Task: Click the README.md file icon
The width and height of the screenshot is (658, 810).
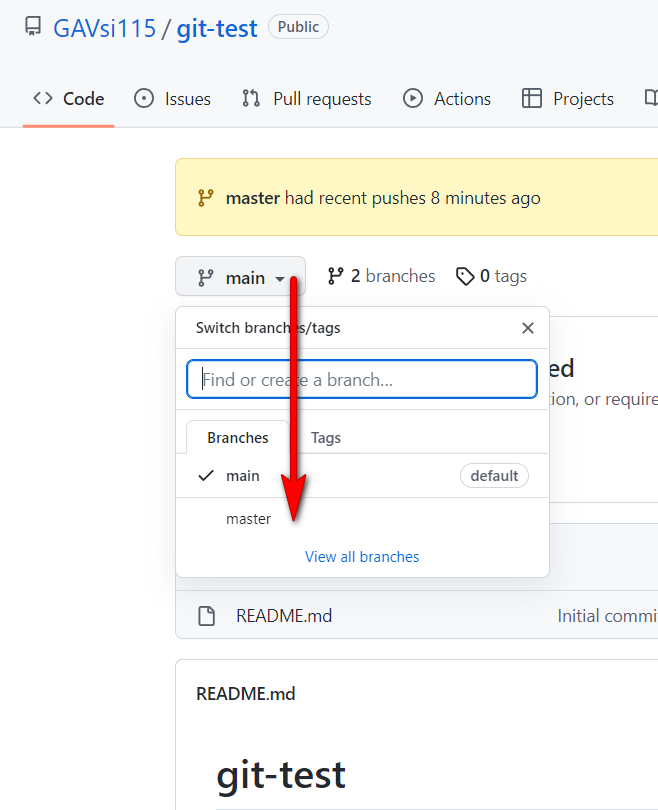Action: click(x=207, y=616)
